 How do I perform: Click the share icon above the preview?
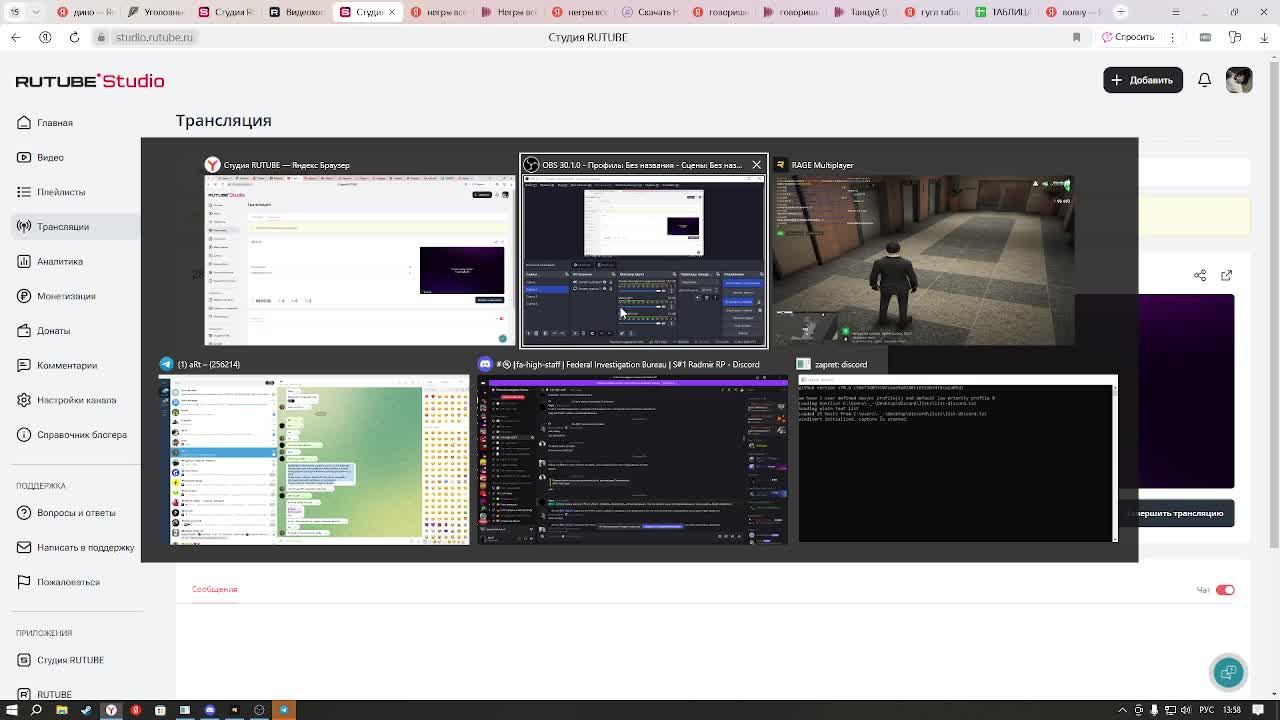pos(1200,275)
